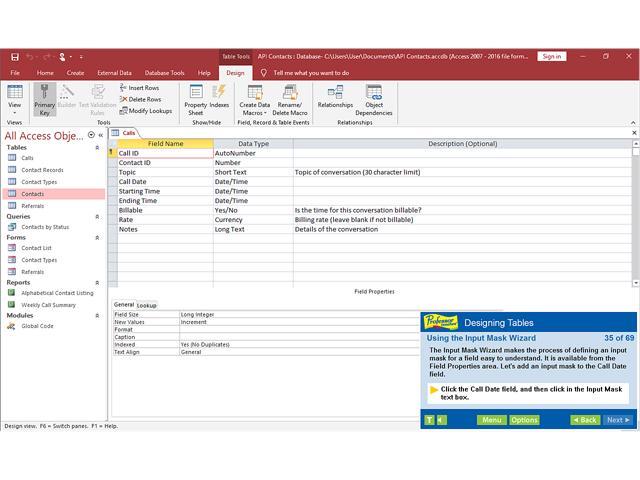Expand the View dropdown arrow

pyautogui.click(x=14, y=113)
